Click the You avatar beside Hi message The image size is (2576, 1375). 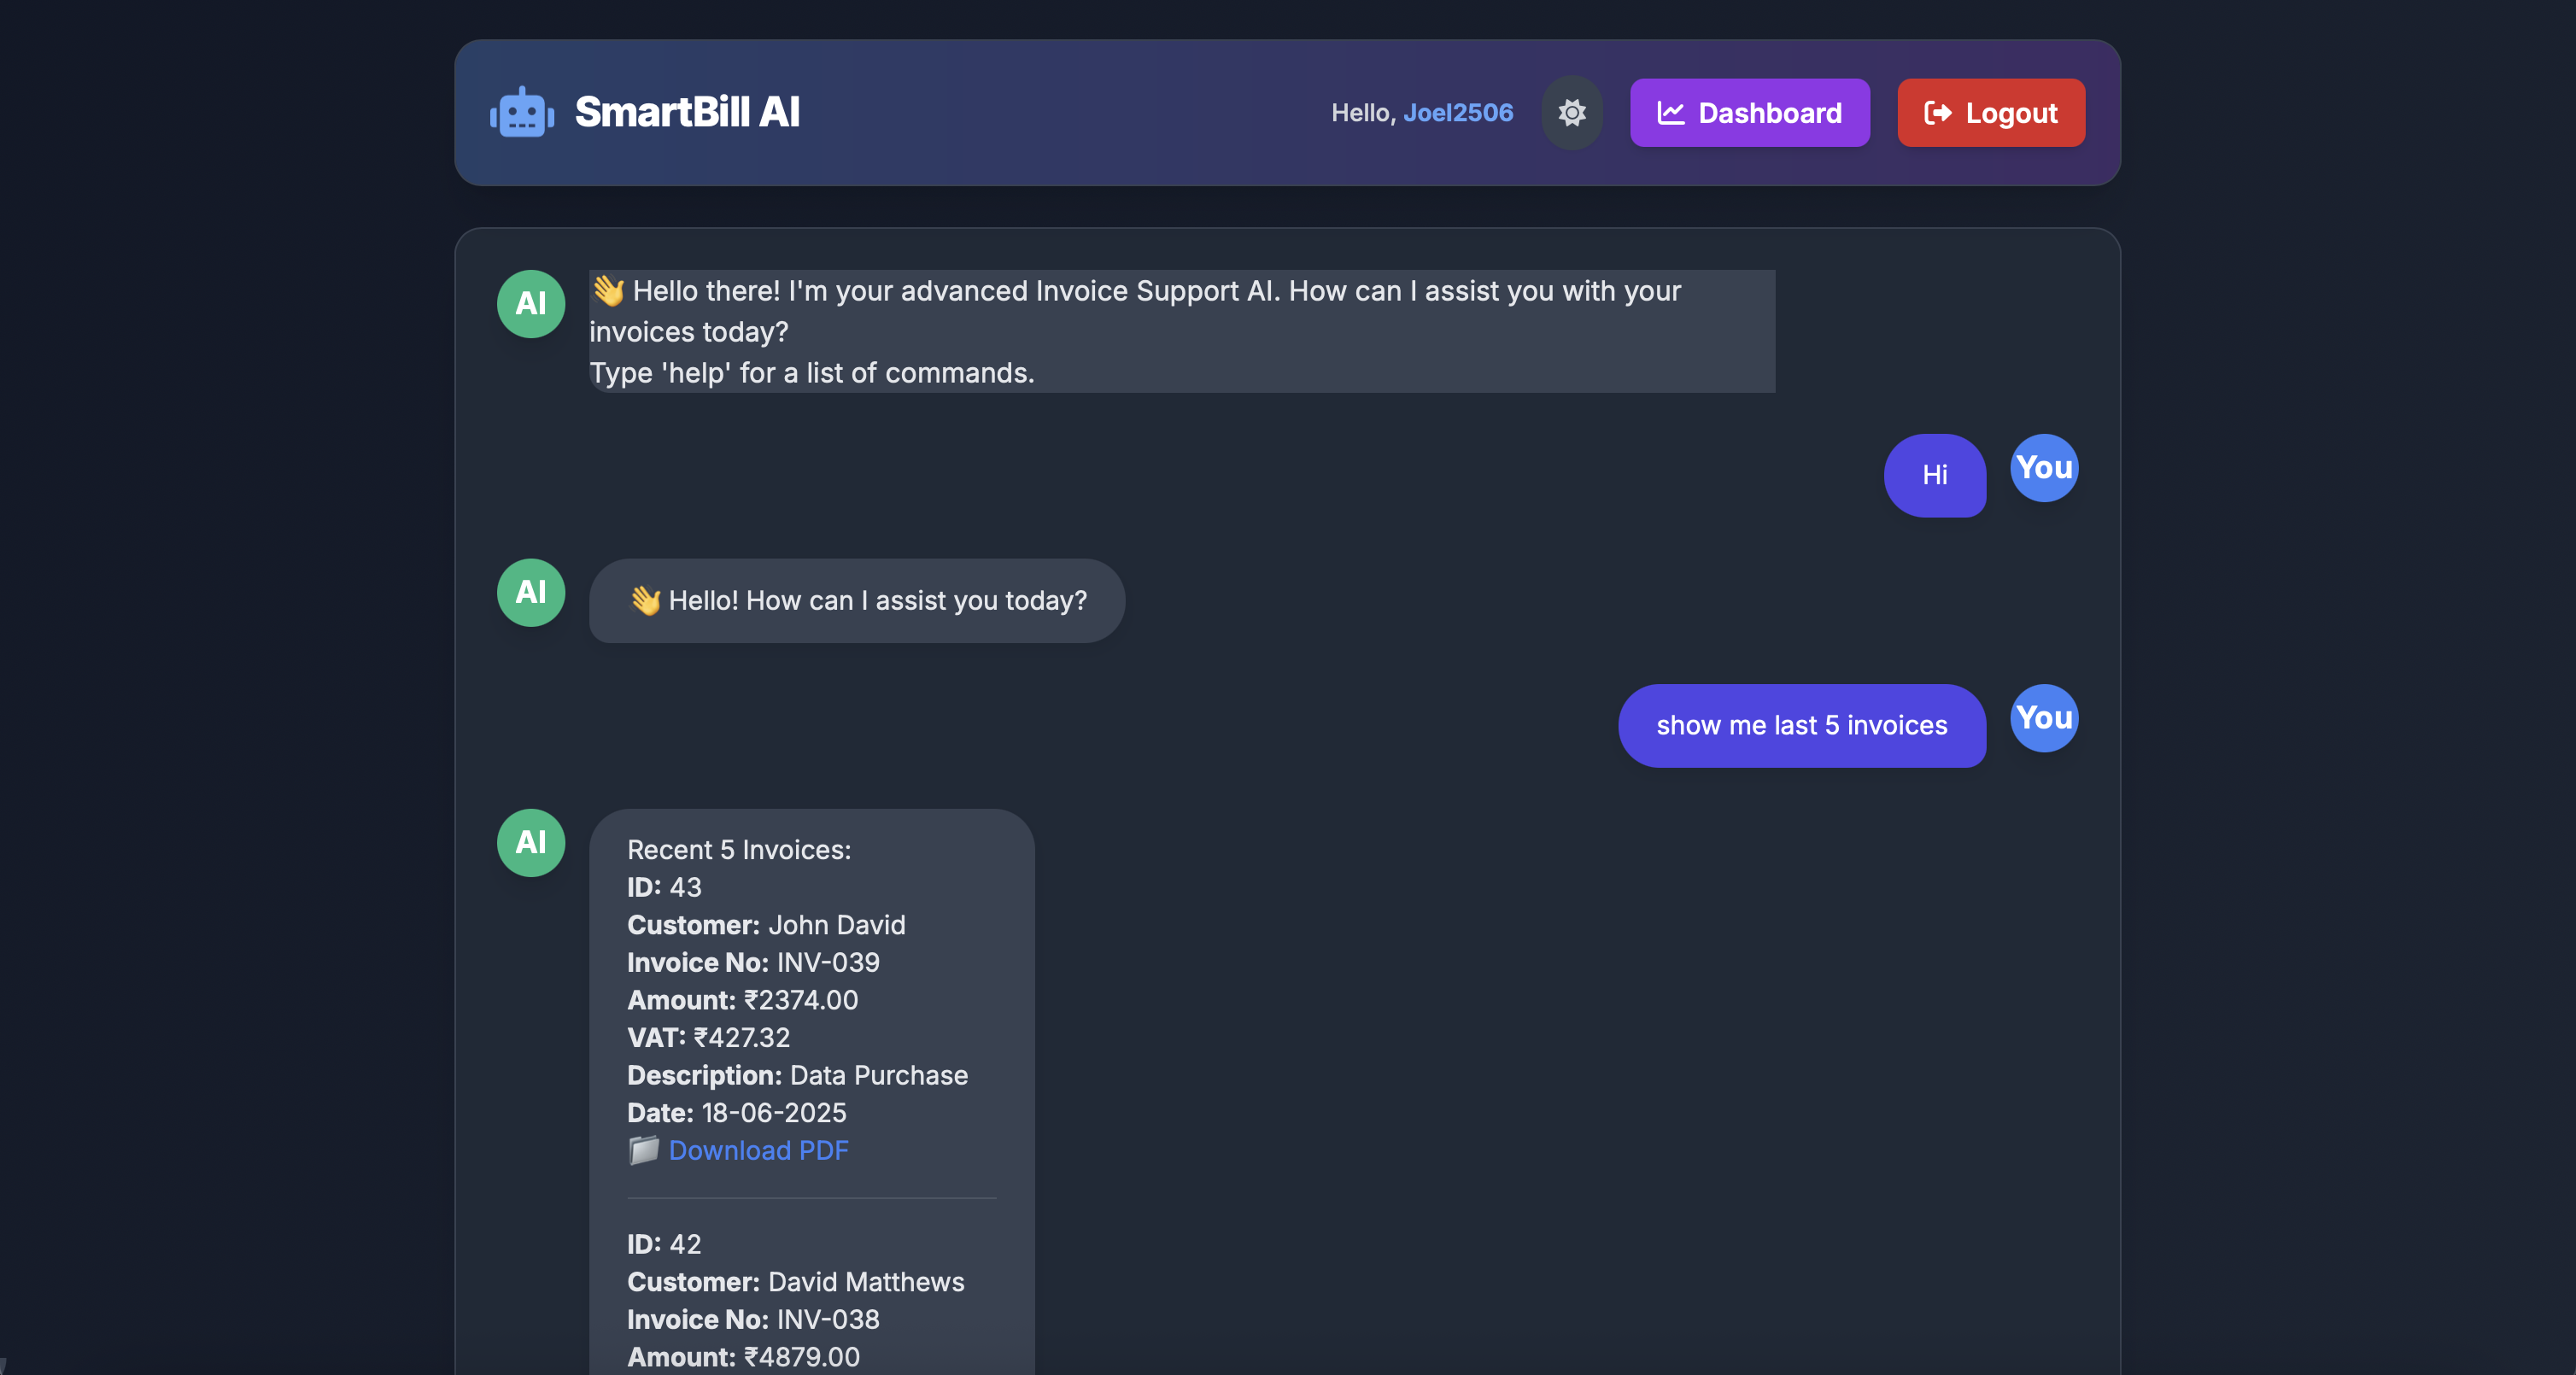[2043, 468]
